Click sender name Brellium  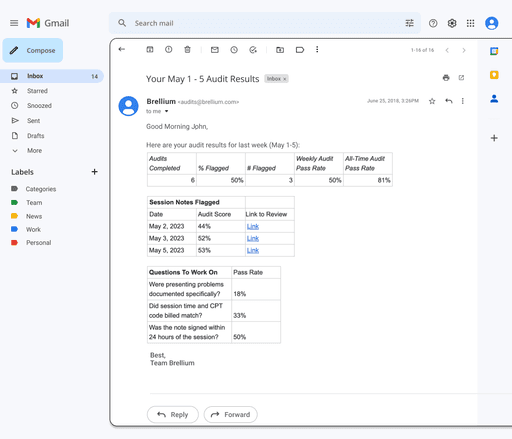161,101
